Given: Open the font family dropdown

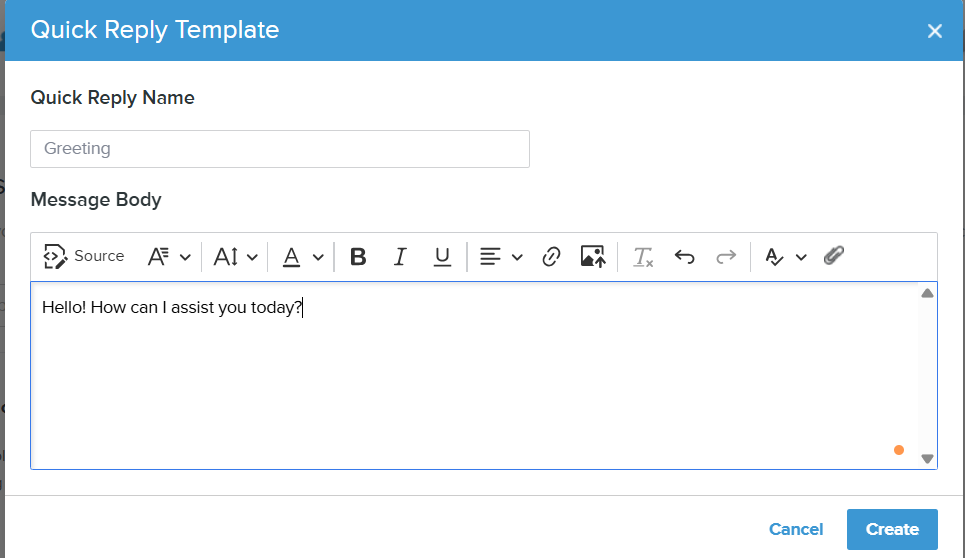Looking at the screenshot, I should tap(169, 257).
